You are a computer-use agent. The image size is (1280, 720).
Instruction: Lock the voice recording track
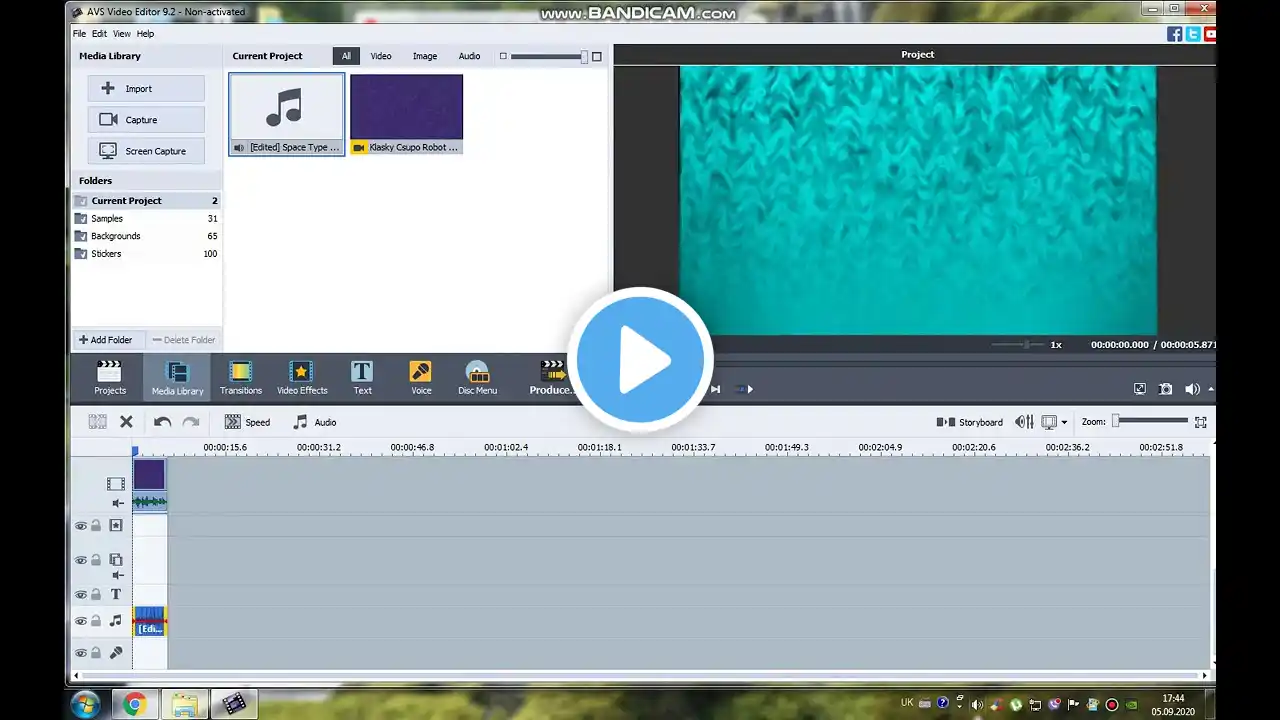[97, 653]
